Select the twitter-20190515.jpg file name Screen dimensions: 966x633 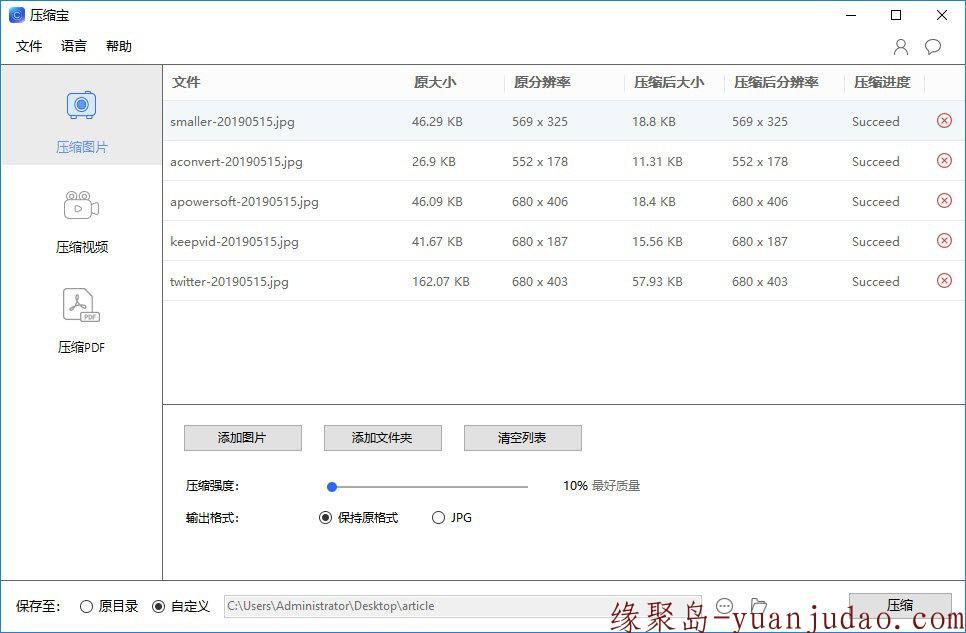point(229,282)
